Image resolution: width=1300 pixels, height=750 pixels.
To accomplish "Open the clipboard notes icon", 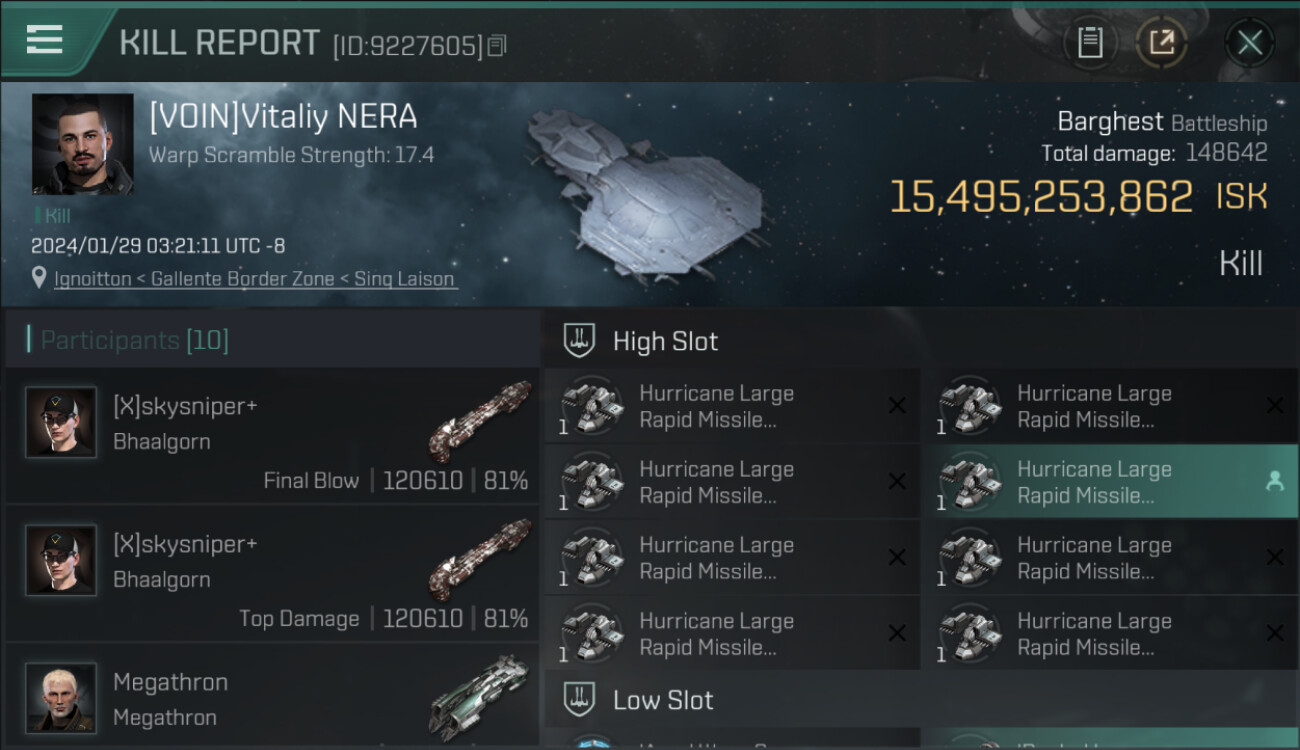I will 1090,42.
